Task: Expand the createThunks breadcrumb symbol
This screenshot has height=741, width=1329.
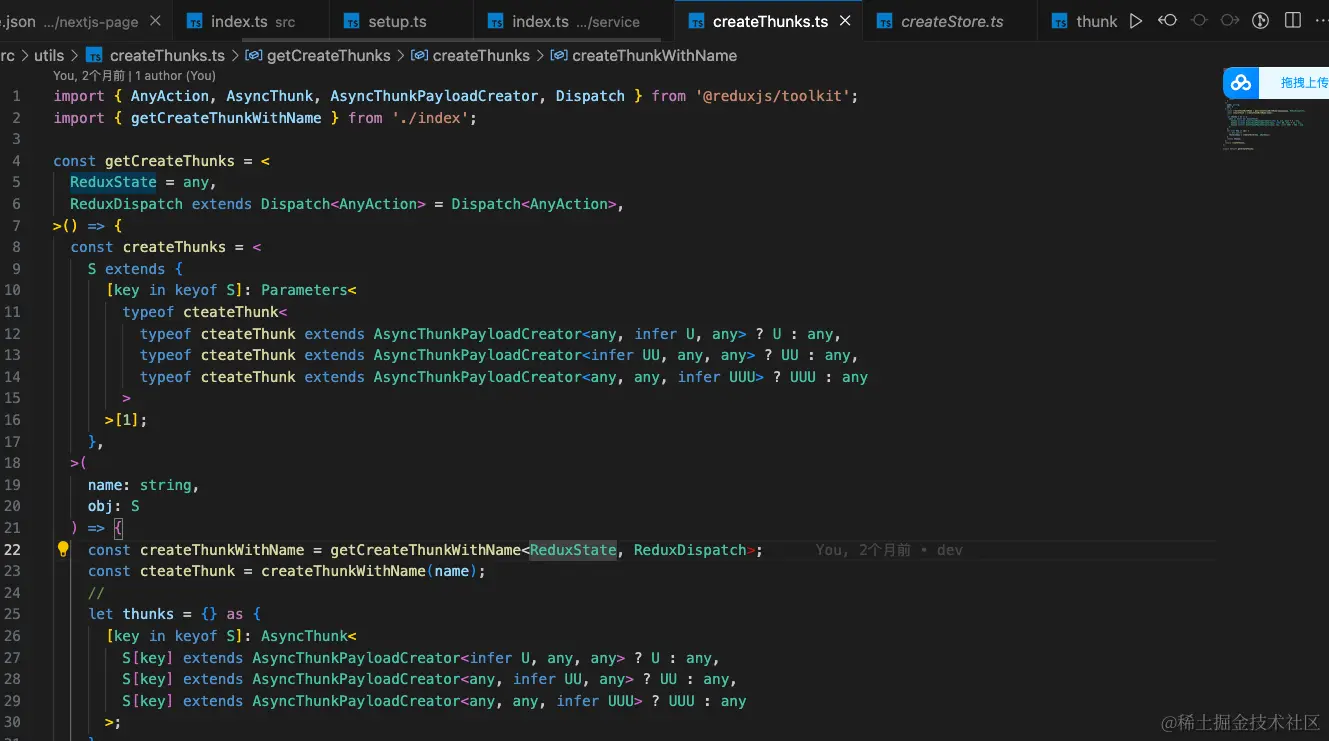Action: click(x=470, y=56)
